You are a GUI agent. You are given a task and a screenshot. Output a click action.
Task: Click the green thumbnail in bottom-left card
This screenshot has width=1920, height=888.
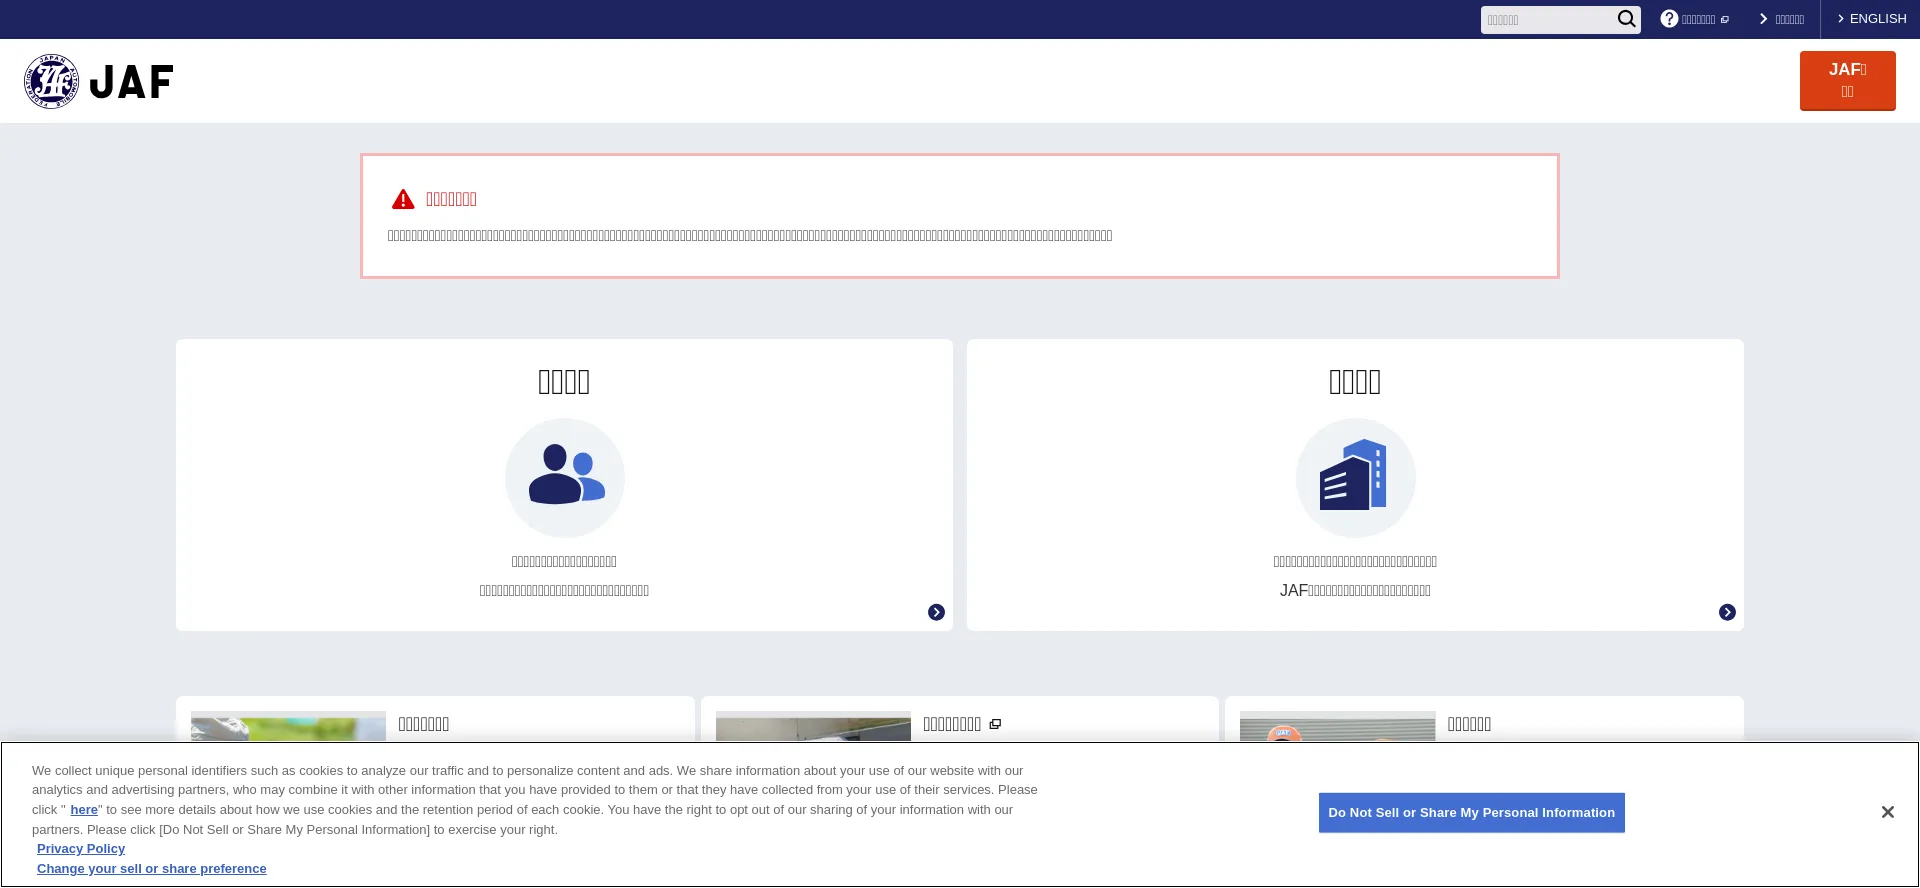[x=288, y=726]
